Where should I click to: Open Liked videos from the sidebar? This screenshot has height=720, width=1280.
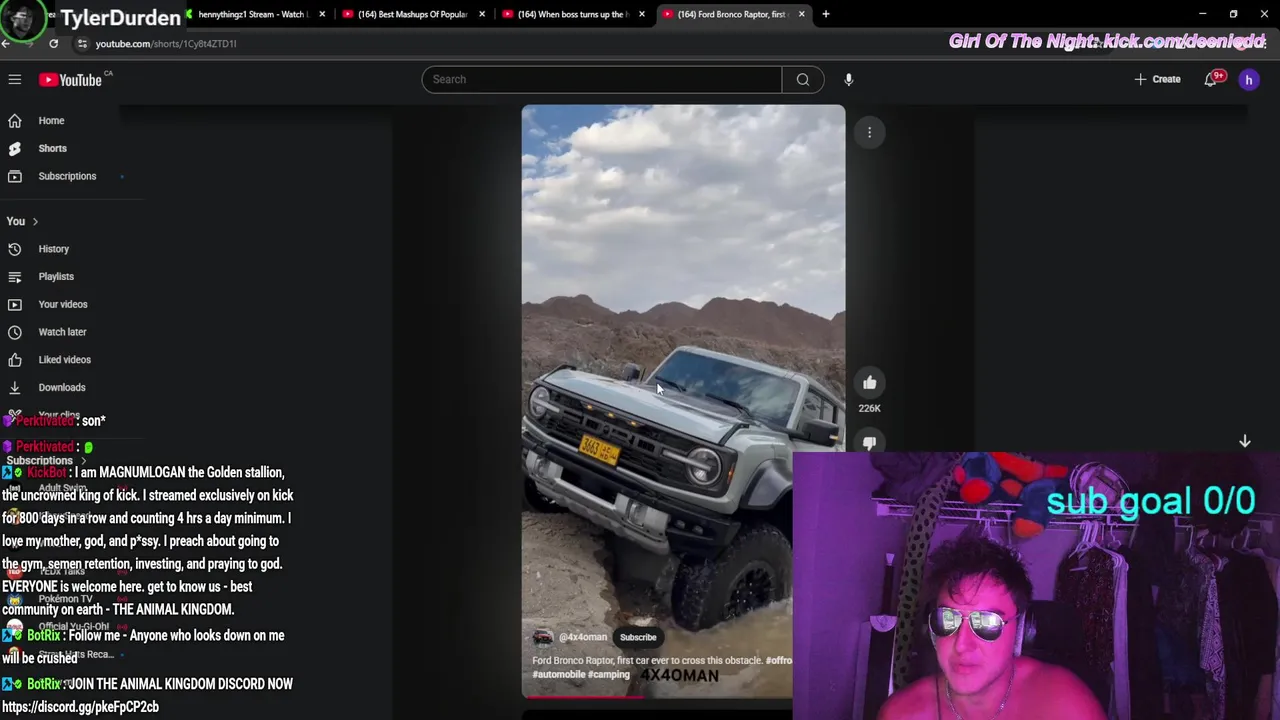65,360
